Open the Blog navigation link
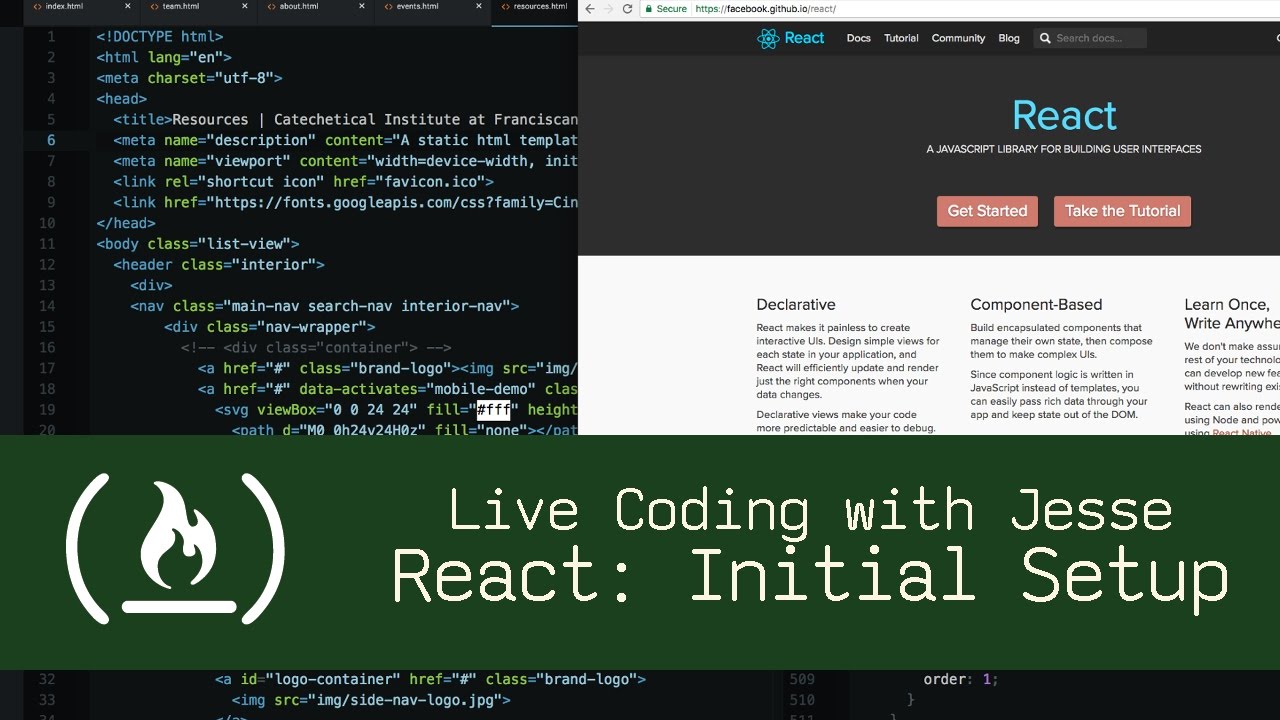Viewport: 1280px width, 720px height. pos(1009,39)
